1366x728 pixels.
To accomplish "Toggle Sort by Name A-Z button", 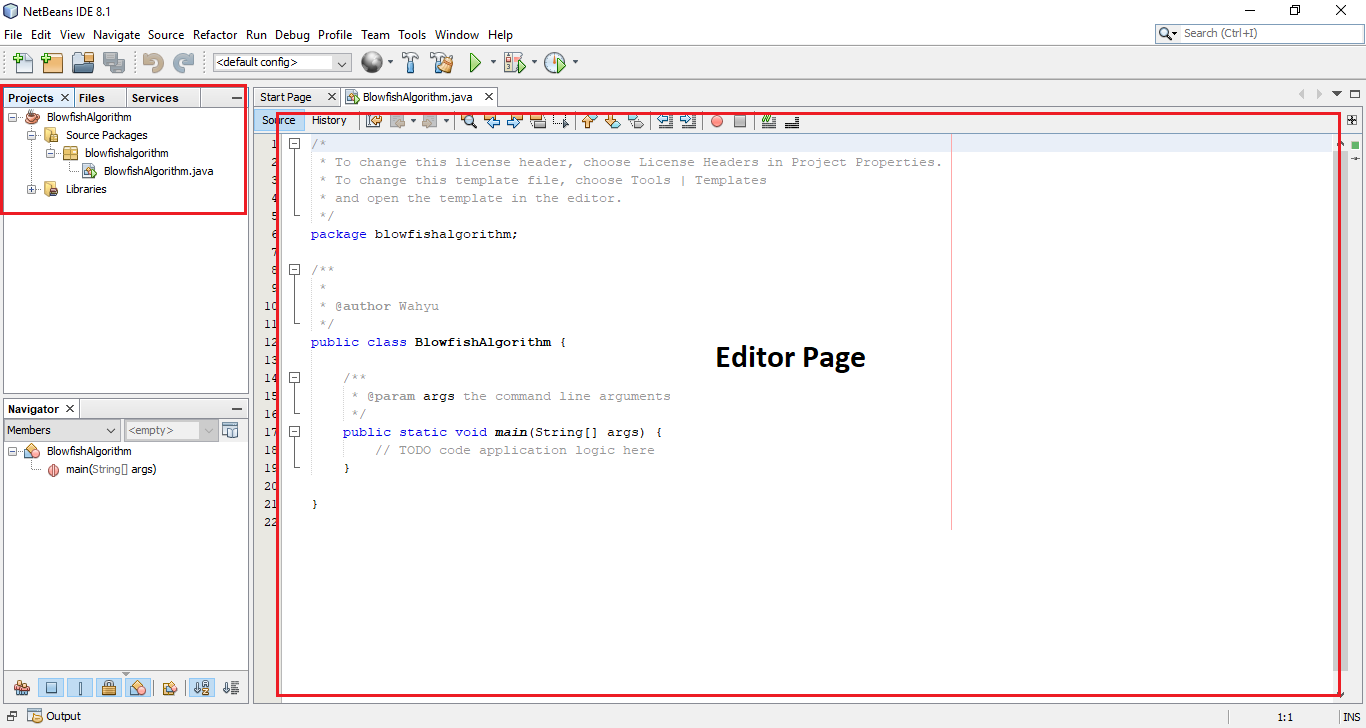I will tap(201, 687).
